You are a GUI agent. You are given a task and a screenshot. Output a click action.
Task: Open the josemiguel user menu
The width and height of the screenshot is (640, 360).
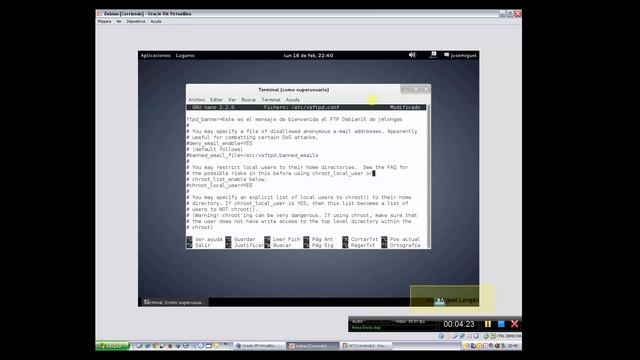pyautogui.click(x=460, y=56)
